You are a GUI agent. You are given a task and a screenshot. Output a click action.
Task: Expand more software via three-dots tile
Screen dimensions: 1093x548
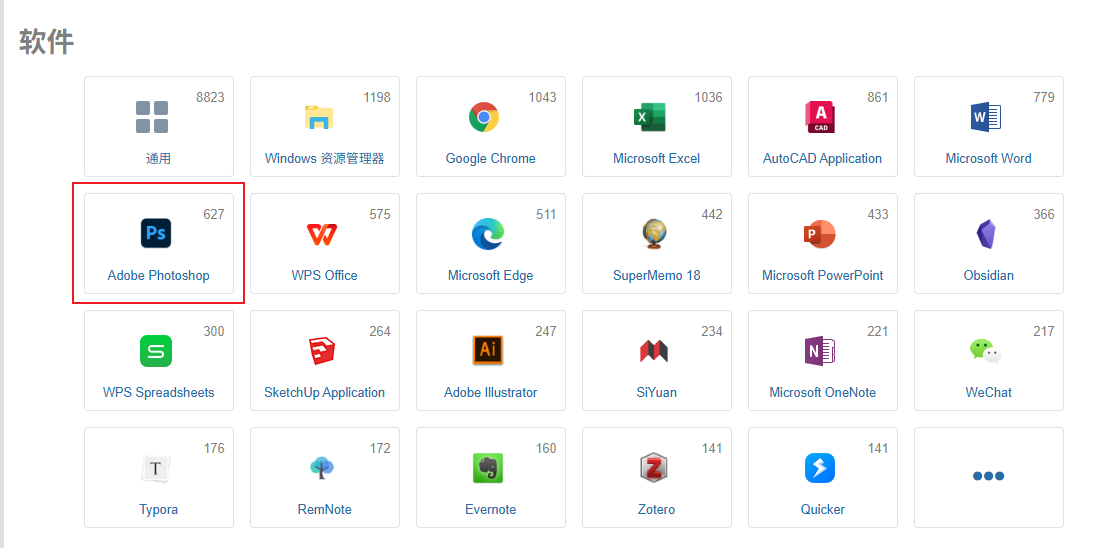[988, 478]
